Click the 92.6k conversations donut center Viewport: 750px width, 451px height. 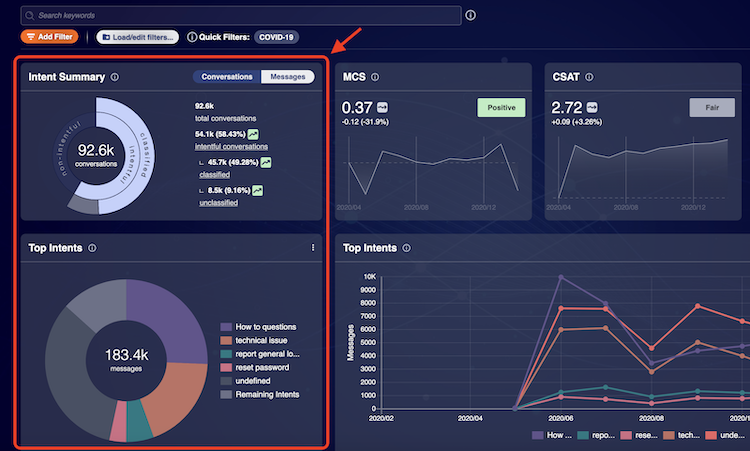(x=96, y=155)
